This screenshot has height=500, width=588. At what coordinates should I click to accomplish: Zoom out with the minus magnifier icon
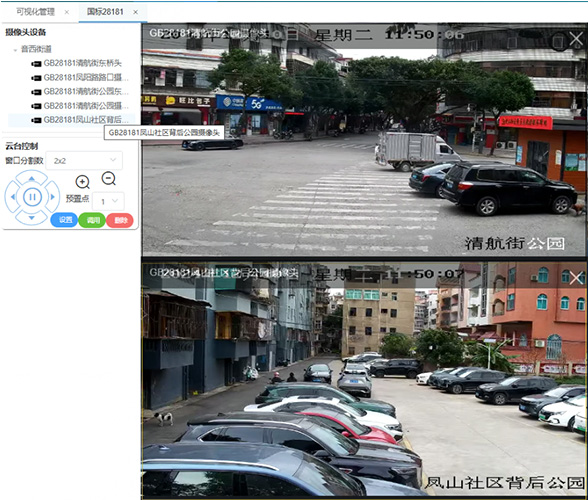108,179
